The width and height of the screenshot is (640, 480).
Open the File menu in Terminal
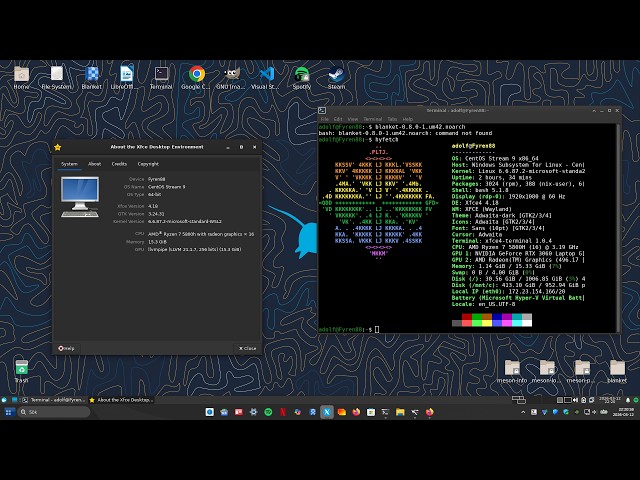click(325, 119)
